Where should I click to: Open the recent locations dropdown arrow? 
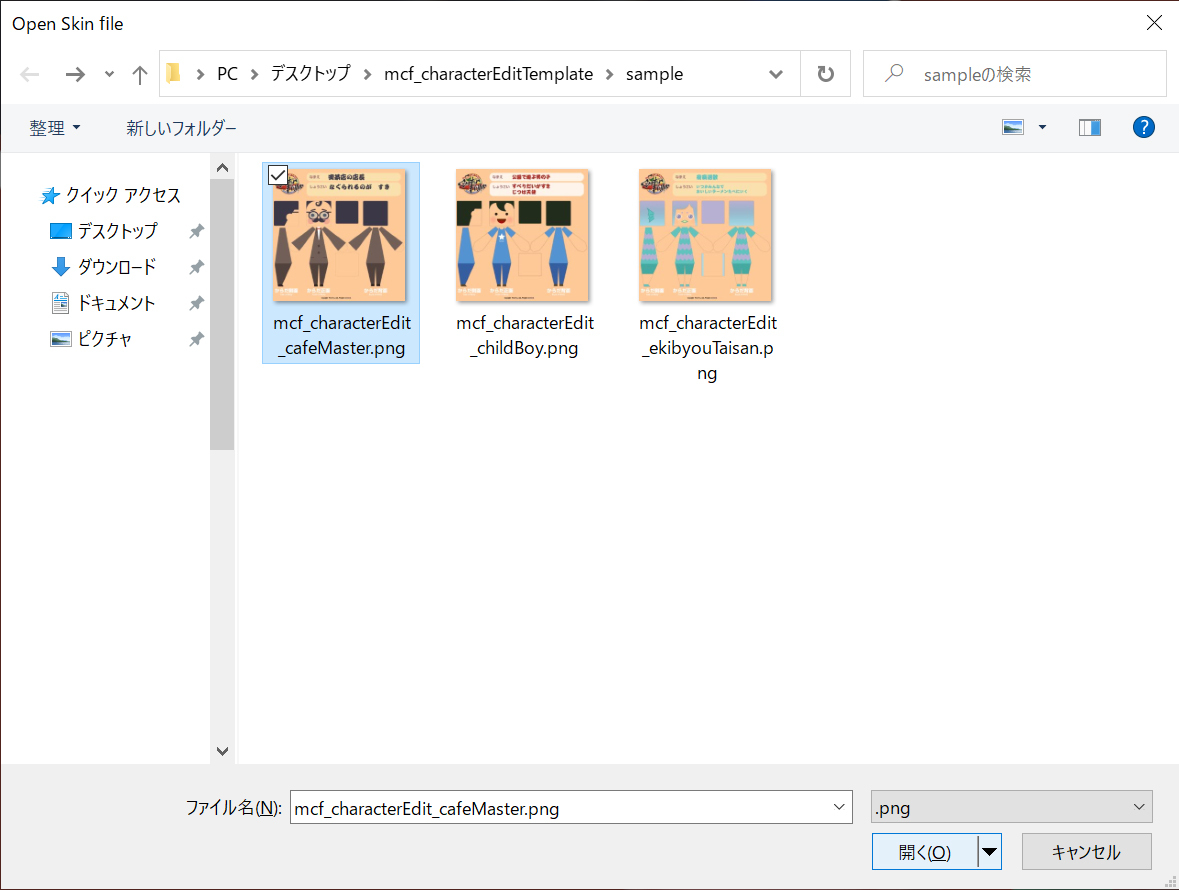click(x=110, y=74)
